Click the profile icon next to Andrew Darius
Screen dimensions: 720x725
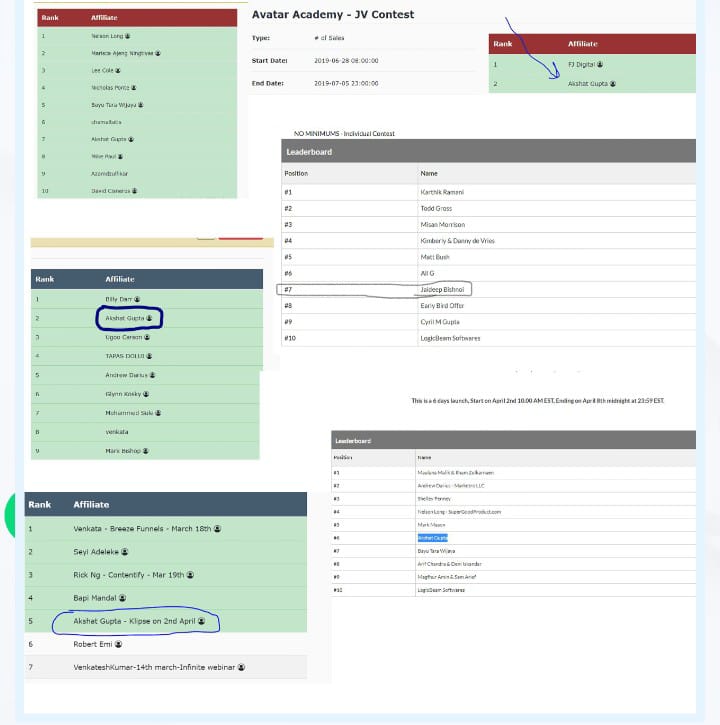pos(153,375)
